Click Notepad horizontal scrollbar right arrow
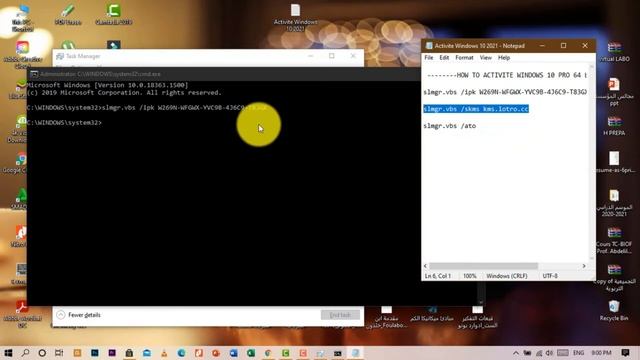Screen dimensions: 640x360 click(x=584, y=266)
